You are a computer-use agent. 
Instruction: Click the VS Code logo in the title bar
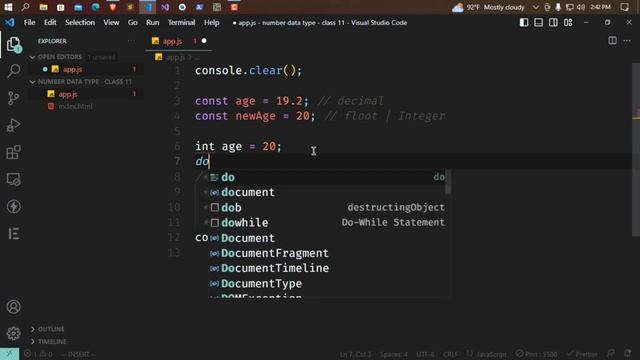(9, 22)
